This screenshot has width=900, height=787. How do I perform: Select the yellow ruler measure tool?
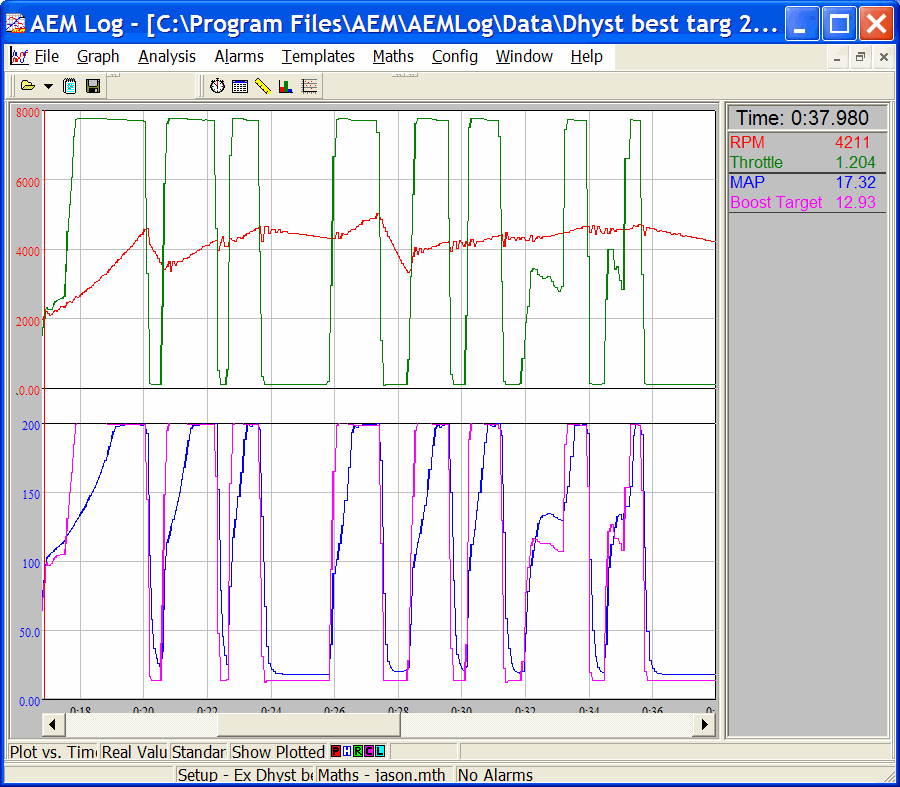262,86
